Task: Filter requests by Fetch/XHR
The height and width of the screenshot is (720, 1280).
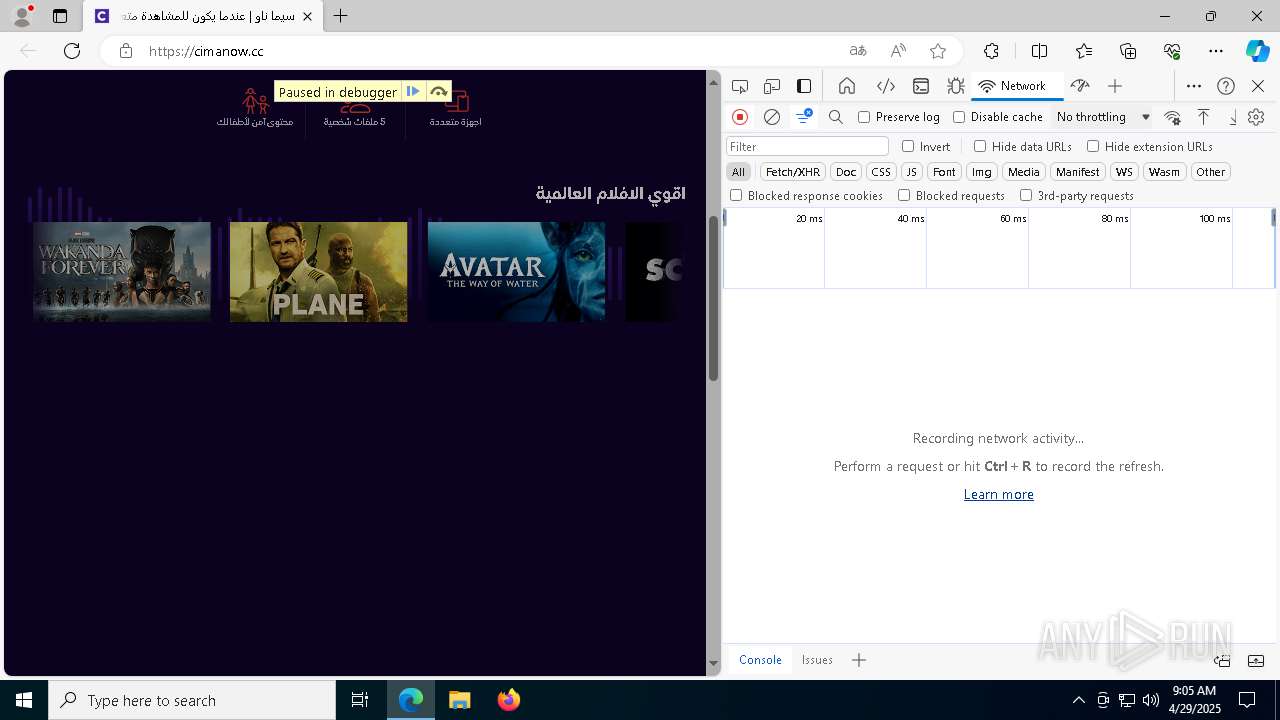Action: pyautogui.click(x=793, y=172)
